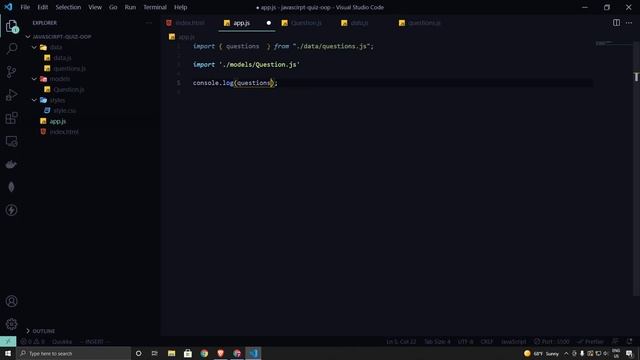Open Explorer views ellipsis menu
The width and height of the screenshot is (640, 360).
[149, 23]
